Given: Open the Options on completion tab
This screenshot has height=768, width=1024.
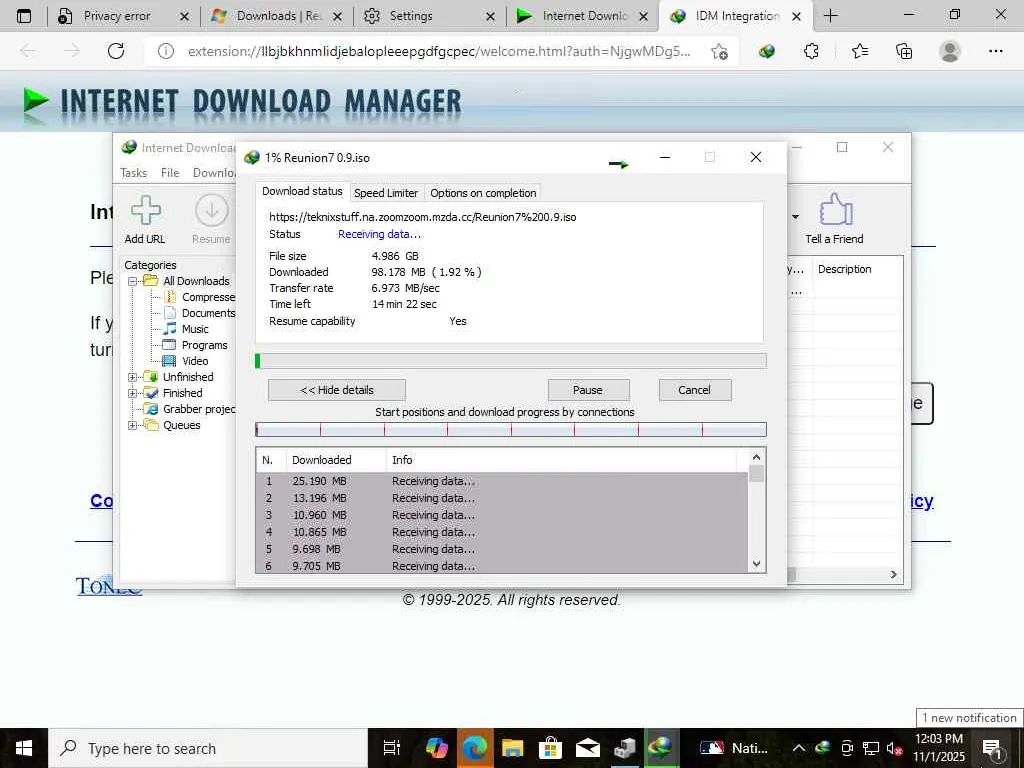Looking at the screenshot, I should click(483, 193).
